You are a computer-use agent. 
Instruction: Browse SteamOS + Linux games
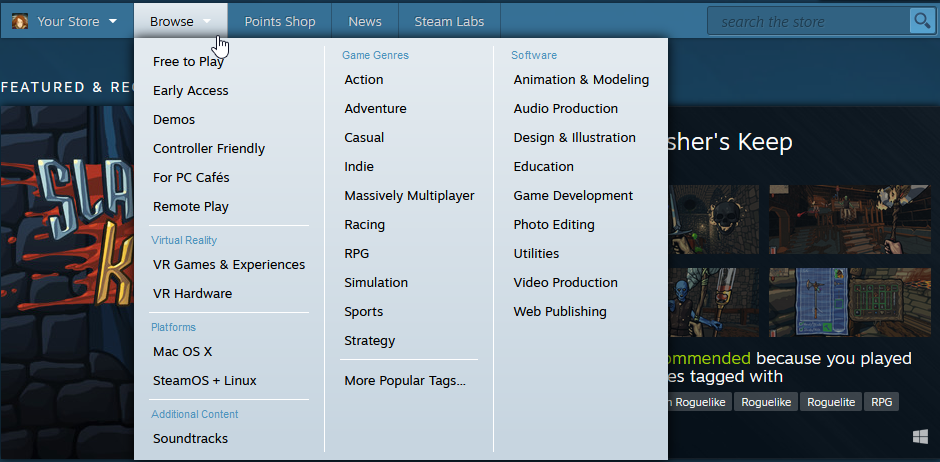[x=204, y=381]
